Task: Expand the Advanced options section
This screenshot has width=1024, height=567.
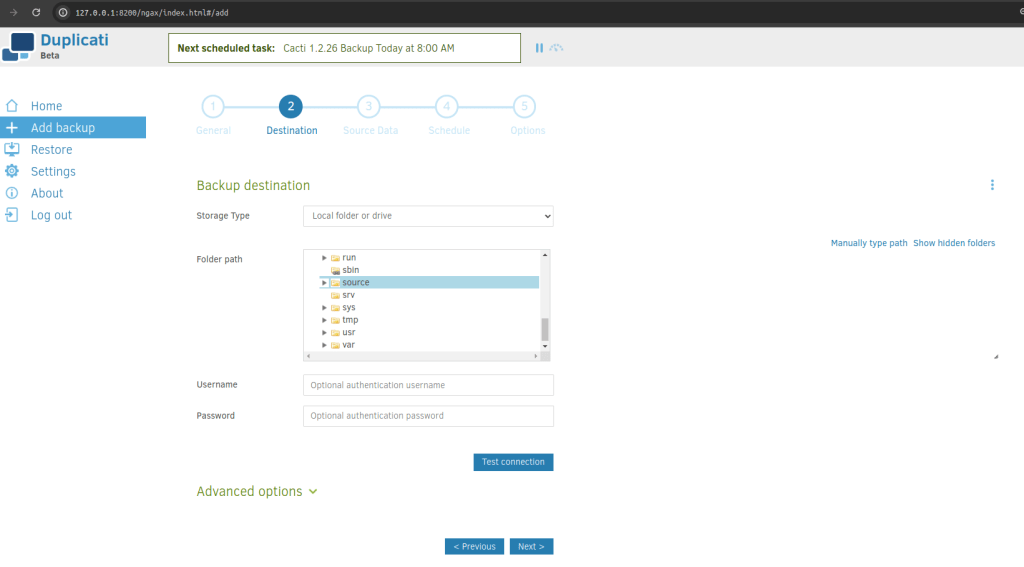Action: [256, 492]
